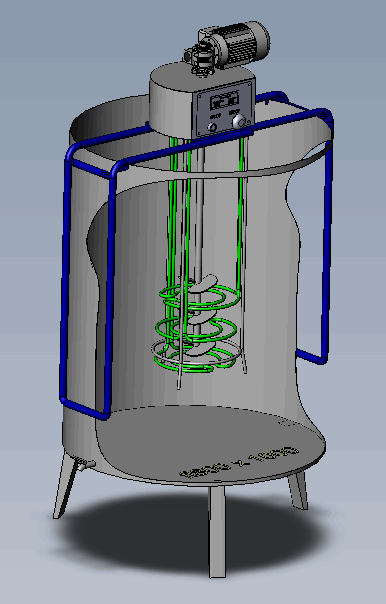
Task: Select the large right control panel knob
Action: pos(238,121)
